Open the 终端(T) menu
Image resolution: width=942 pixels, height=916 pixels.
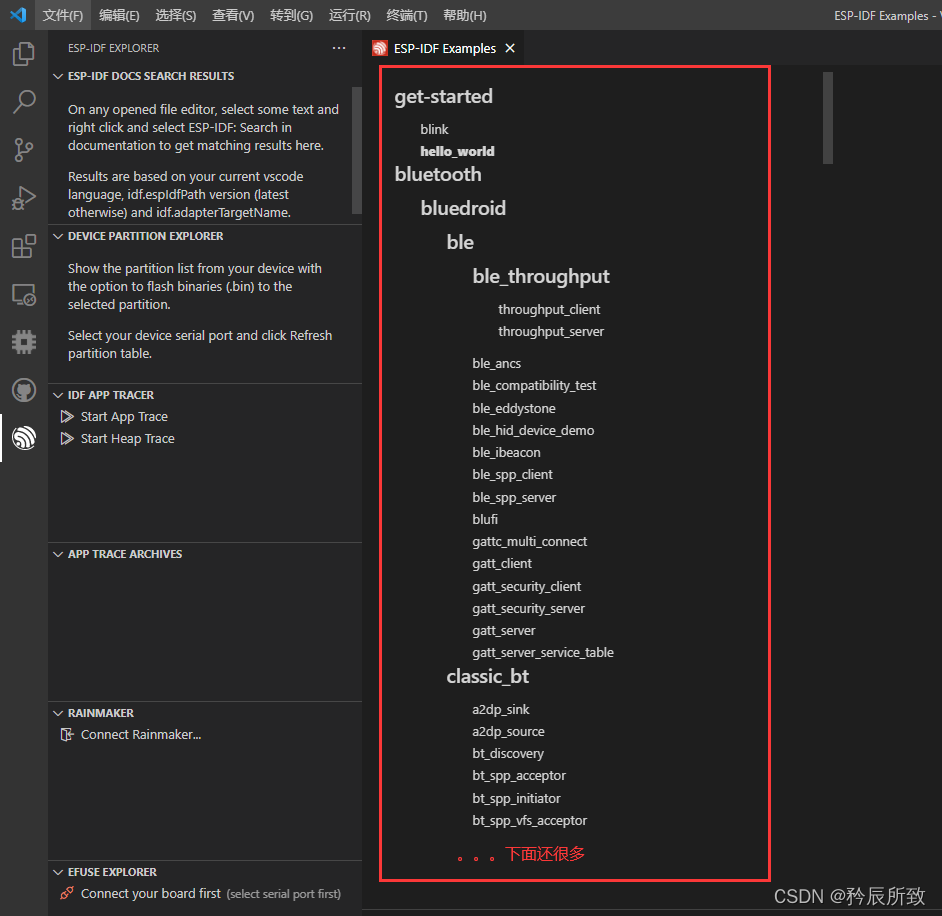tap(407, 15)
